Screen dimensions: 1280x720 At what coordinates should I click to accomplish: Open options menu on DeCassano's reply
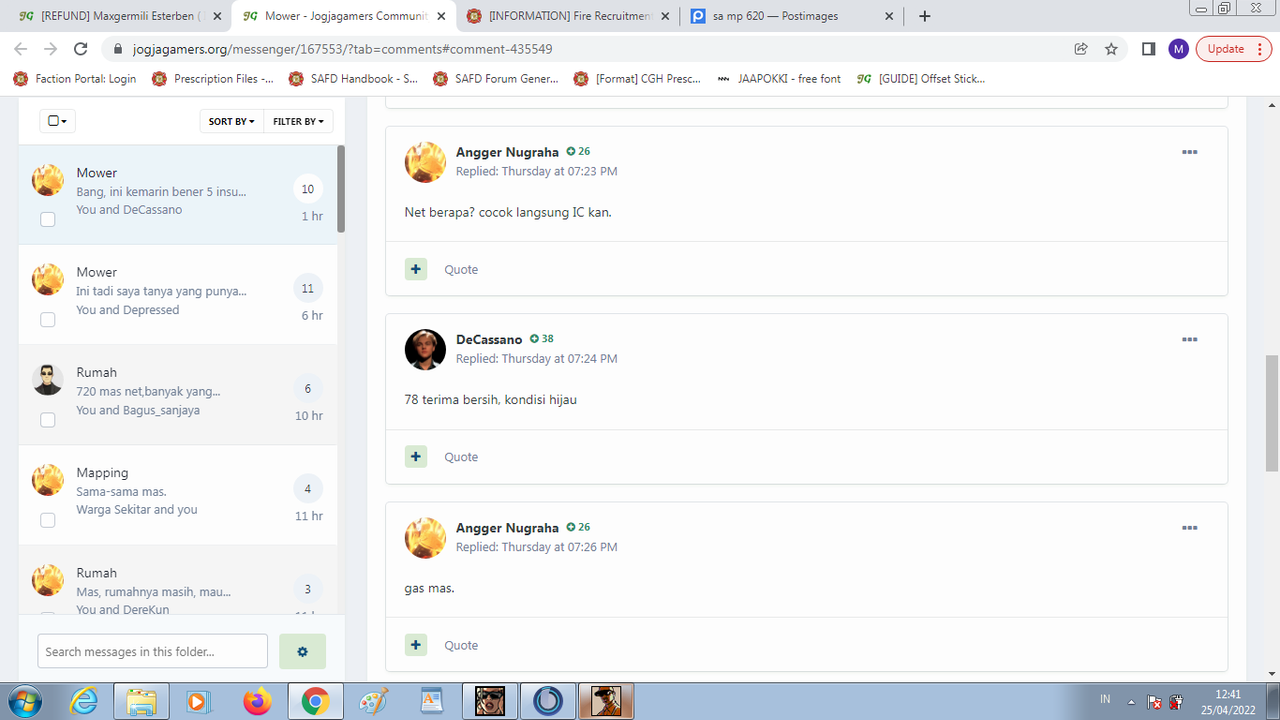click(x=1189, y=339)
